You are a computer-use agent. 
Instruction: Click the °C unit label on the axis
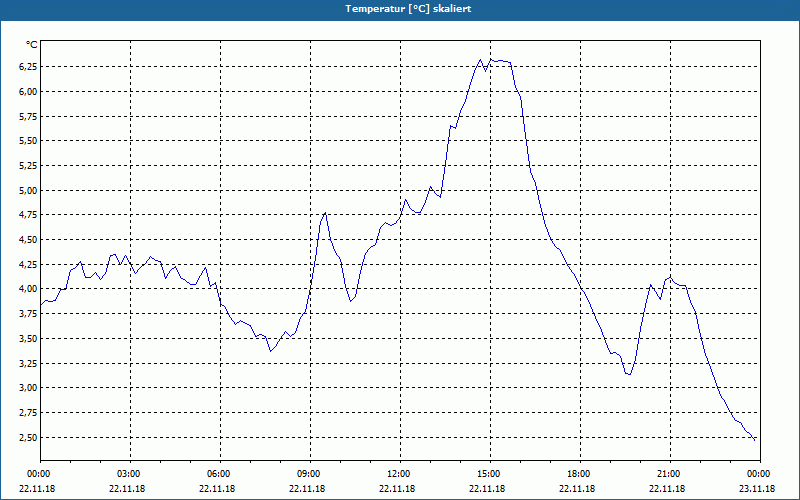click(32, 45)
